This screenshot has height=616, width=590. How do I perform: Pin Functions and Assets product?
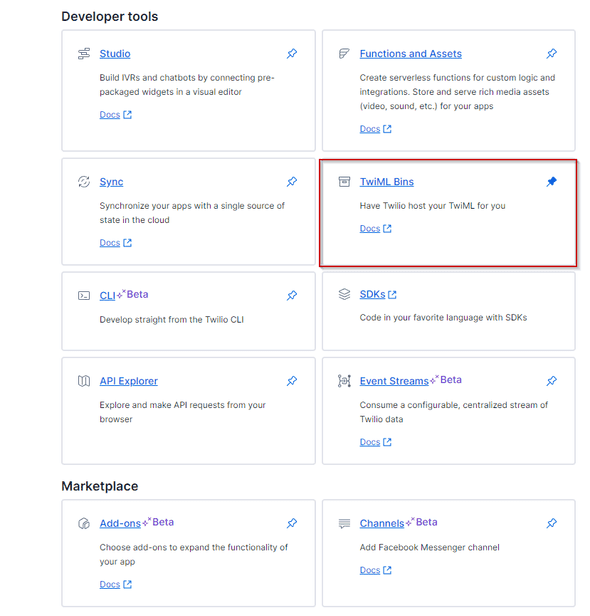[552, 53]
